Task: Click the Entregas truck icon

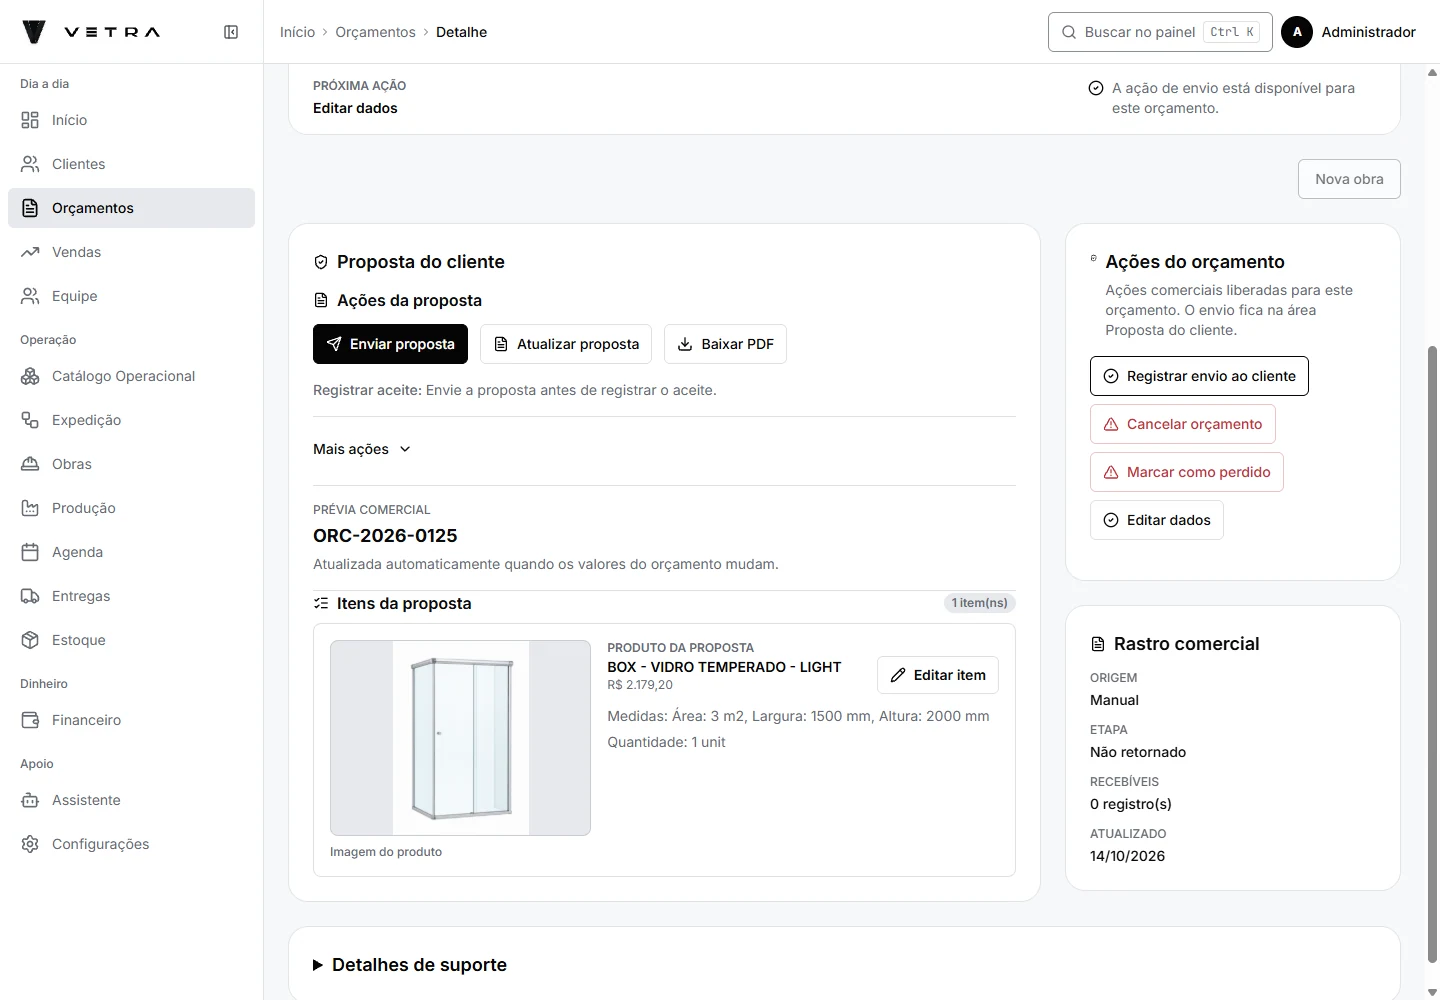Action: point(30,596)
